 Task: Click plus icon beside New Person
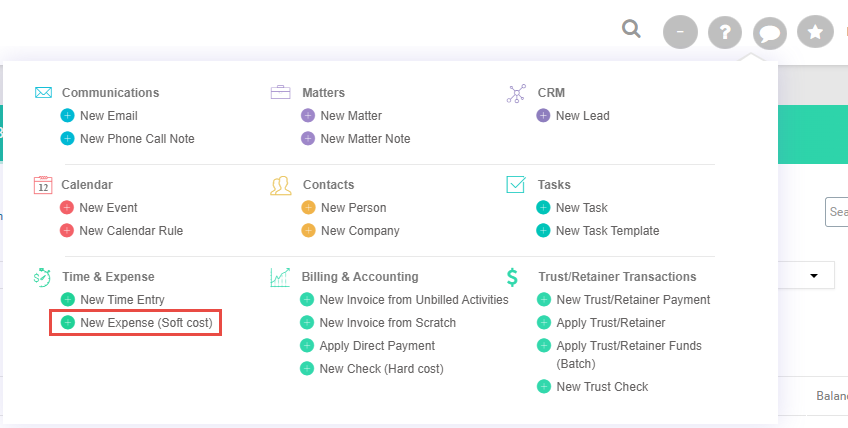pos(308,208)
